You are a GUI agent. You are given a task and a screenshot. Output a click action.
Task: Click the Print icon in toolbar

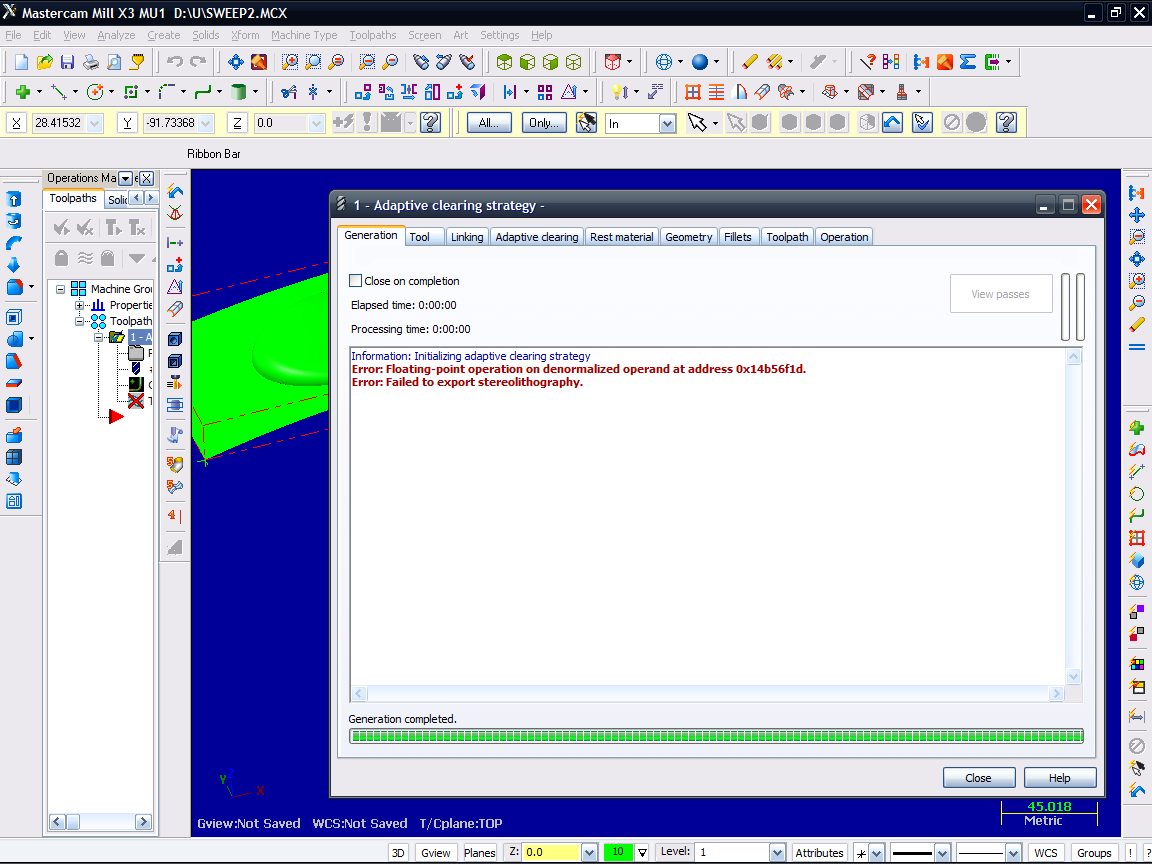90,62
